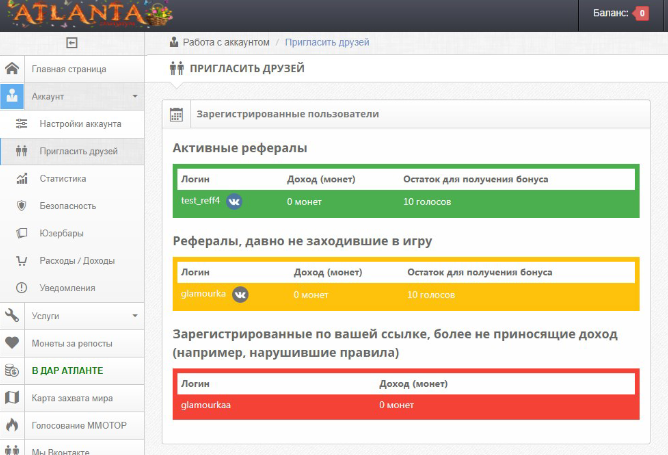Click the chart icon beside Статистика

[22, 179]
